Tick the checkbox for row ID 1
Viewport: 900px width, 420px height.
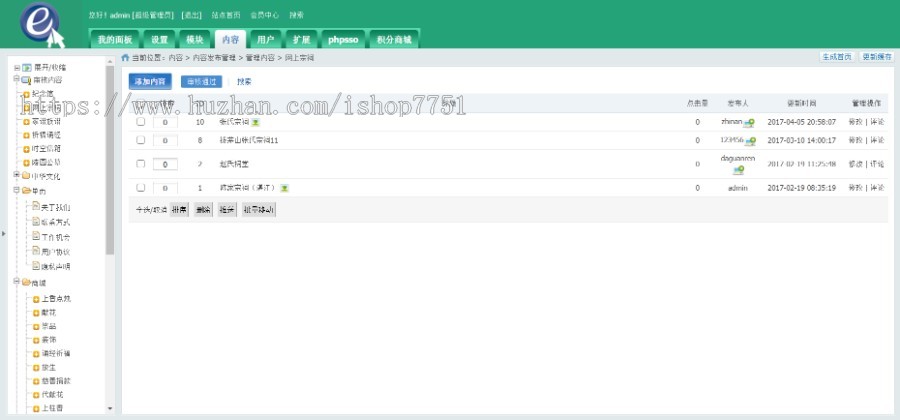click(x=141, y=188)
